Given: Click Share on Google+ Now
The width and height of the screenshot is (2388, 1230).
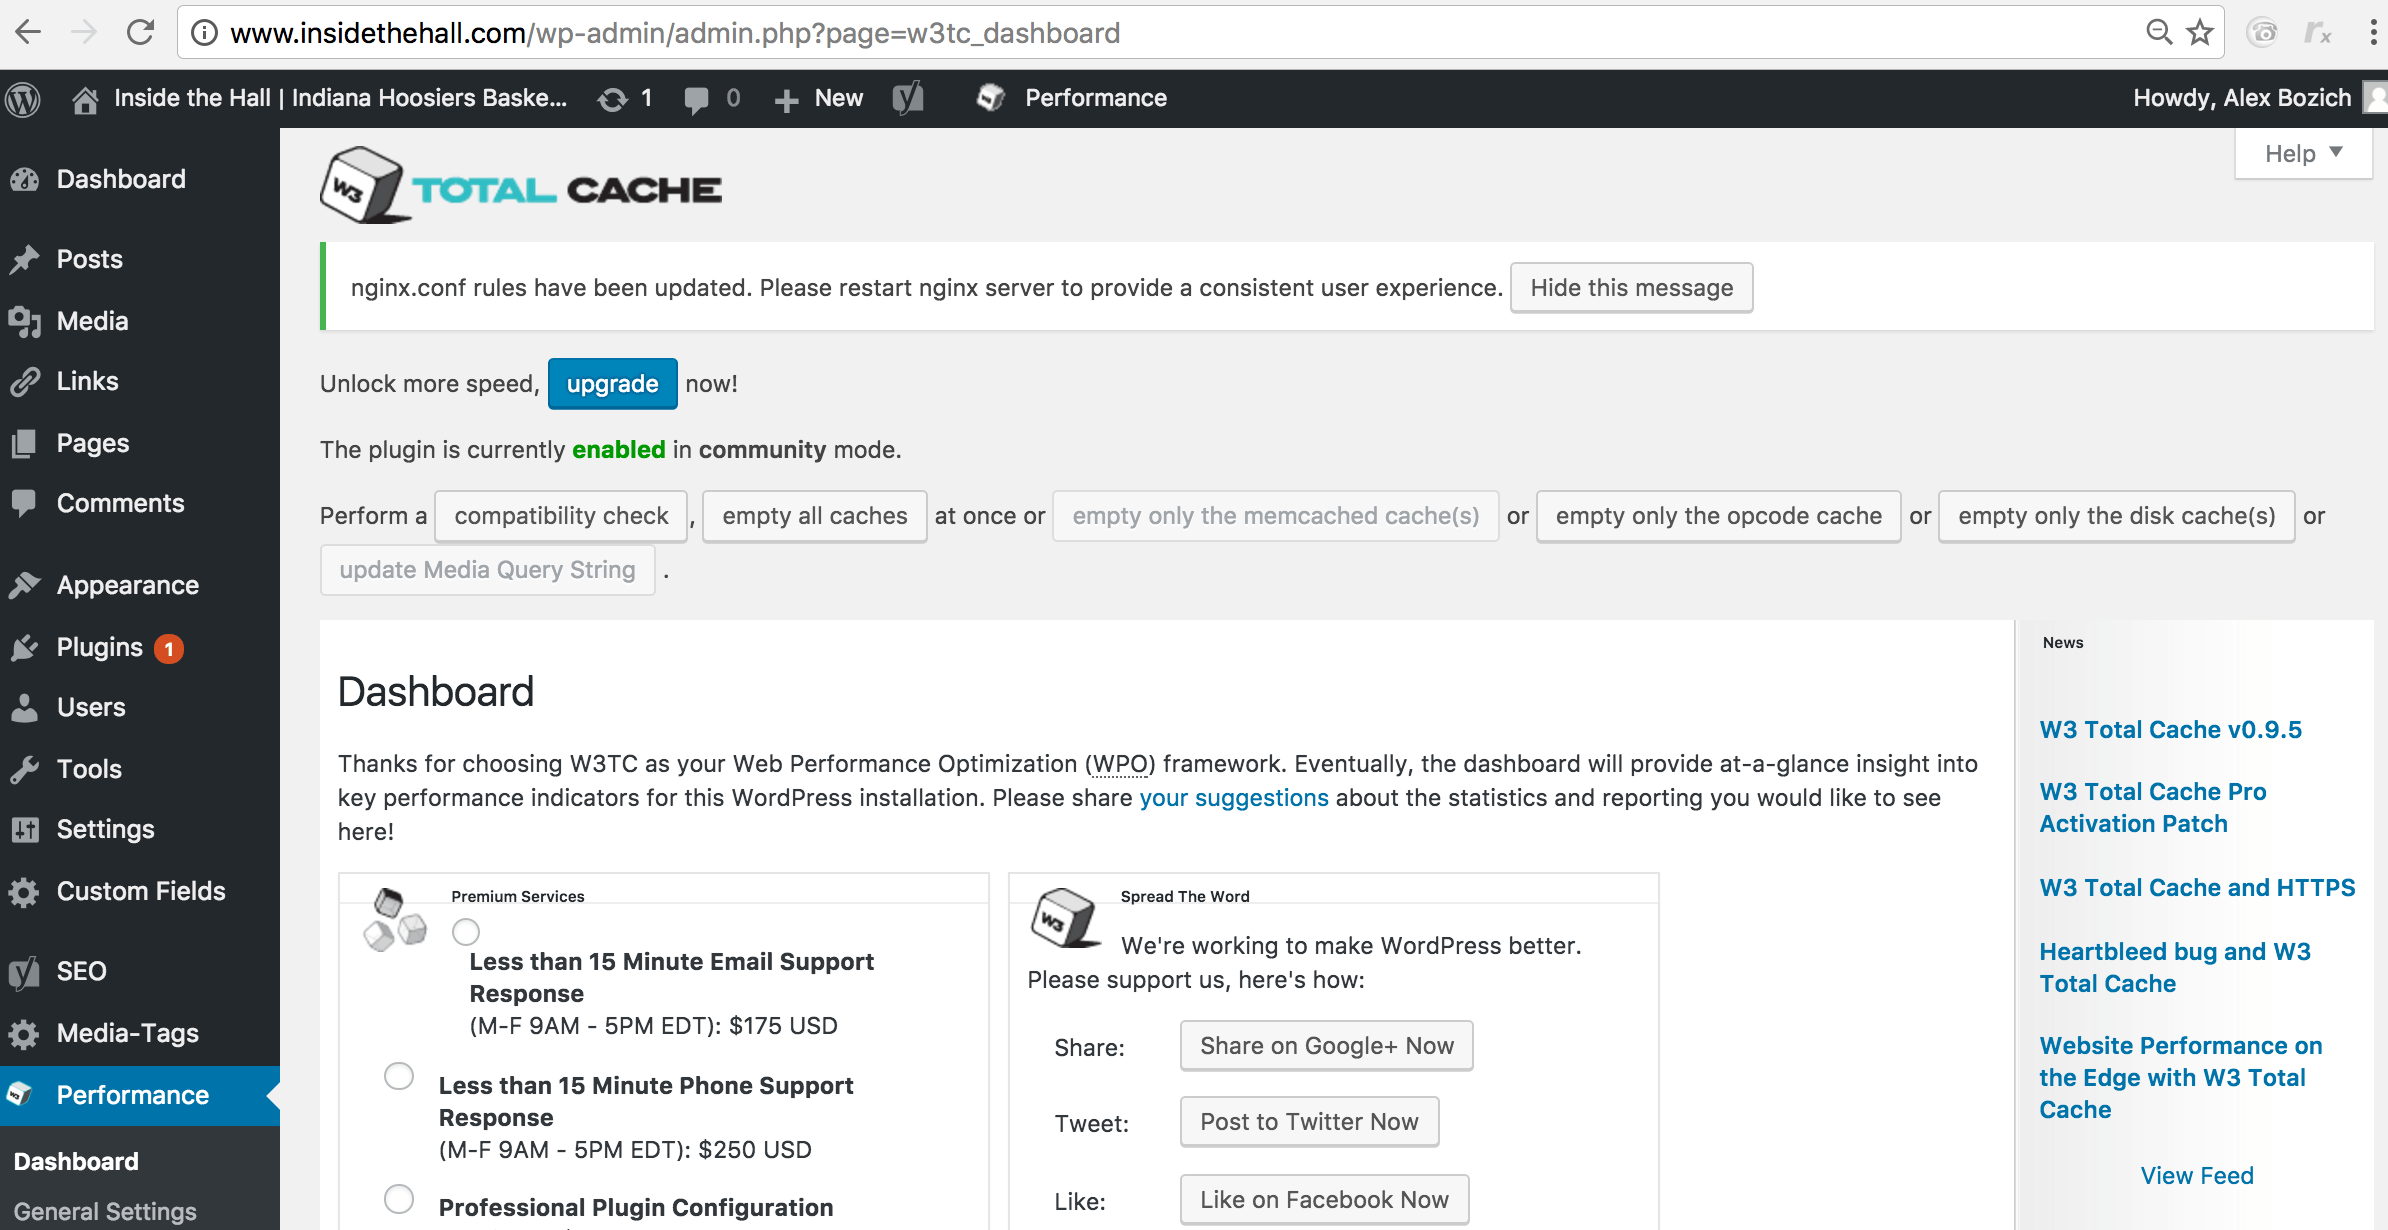Looking at the screenshot, I should pos(1326,1046).
